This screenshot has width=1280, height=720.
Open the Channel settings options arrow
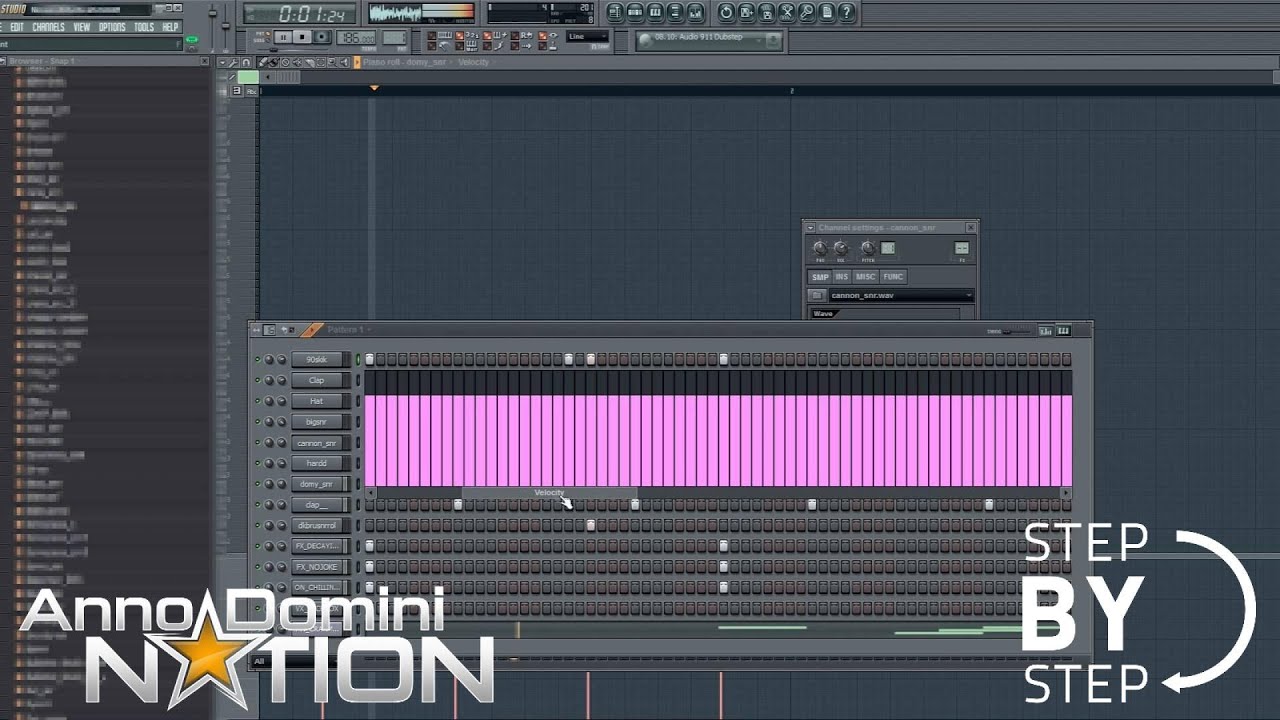(x=810, y=227)
